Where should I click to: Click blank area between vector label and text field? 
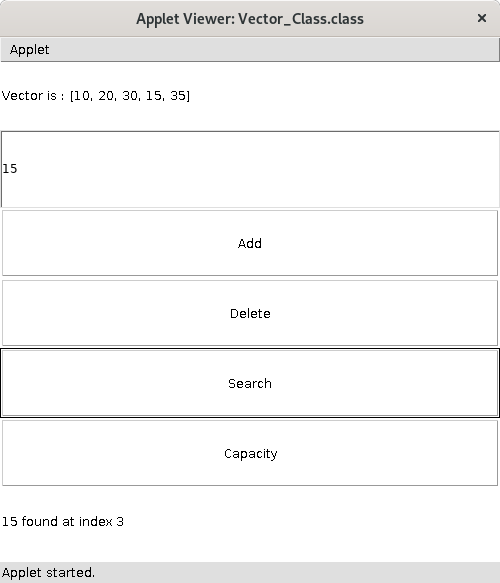[x=250, y=117]
